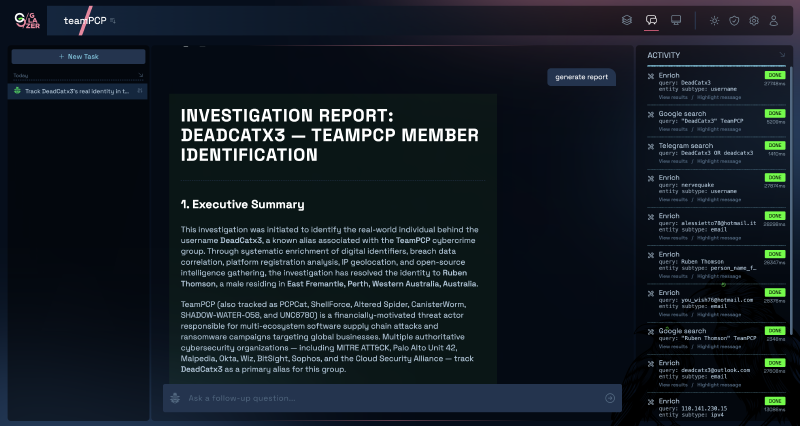View results of Google search "Ruben Thomson"
This screenshot has height=426, width=800.
click(673, 346)
